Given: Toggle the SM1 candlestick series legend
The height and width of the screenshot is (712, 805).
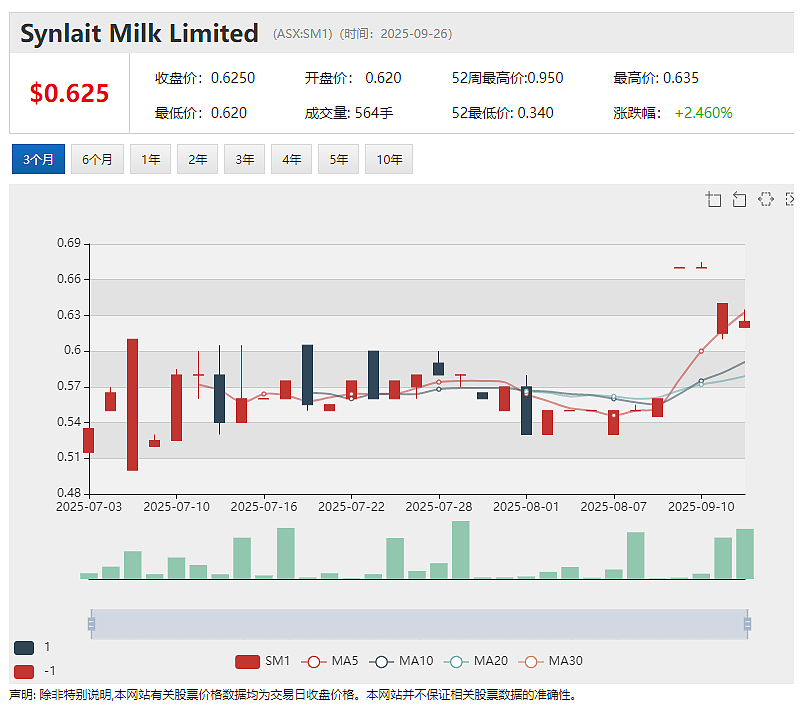Looking at the screenshot, I should (x=262, y=661).
